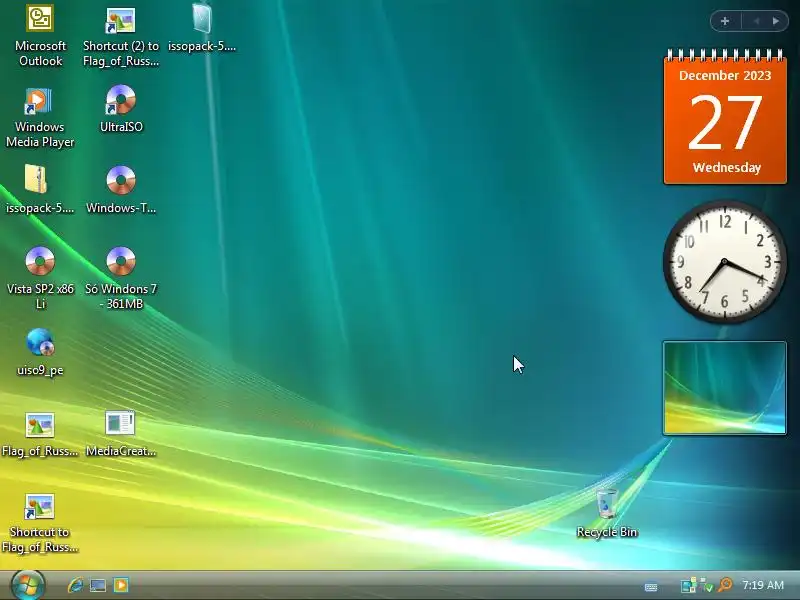Screen dimensions: 800x600
Task: Select the Flag_of_Russ... image file icon
Action: (40, 435)
